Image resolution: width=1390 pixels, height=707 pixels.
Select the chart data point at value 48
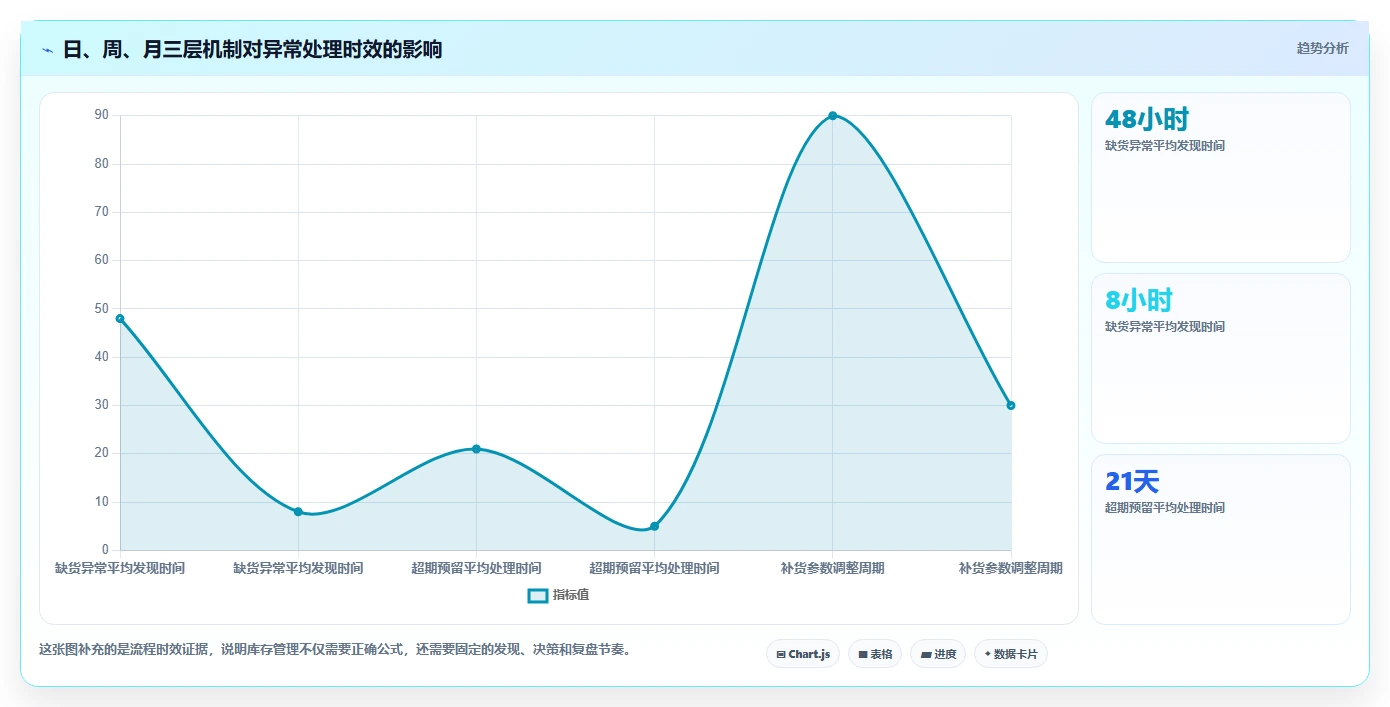point(120,318)
